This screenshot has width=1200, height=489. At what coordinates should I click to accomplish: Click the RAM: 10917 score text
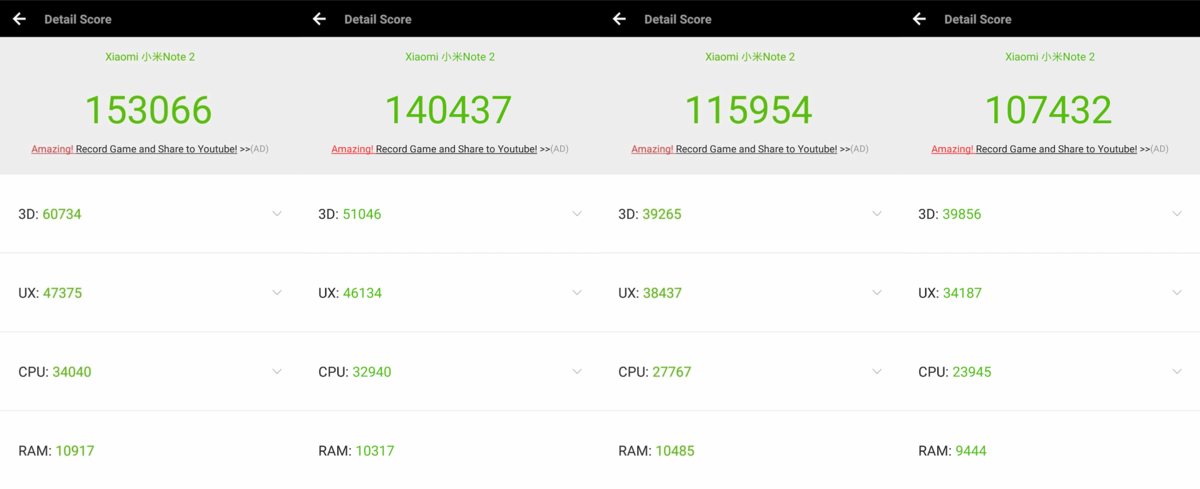click(56, 451)
